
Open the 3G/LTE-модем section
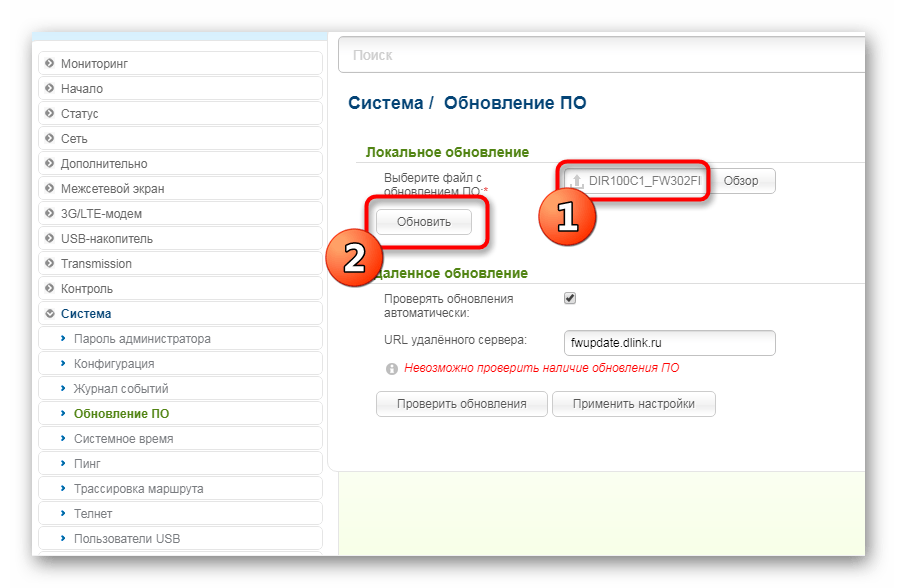coord(101,214)
